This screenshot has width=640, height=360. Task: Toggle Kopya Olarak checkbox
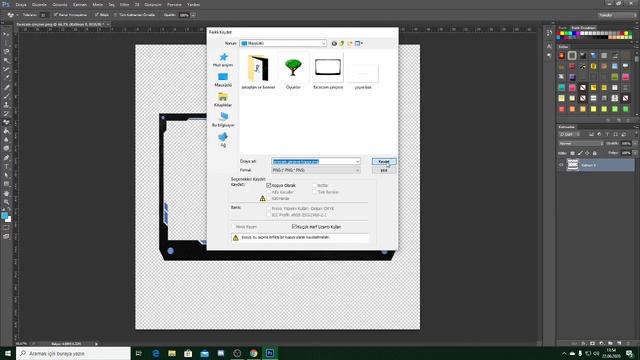click(269, 185)
